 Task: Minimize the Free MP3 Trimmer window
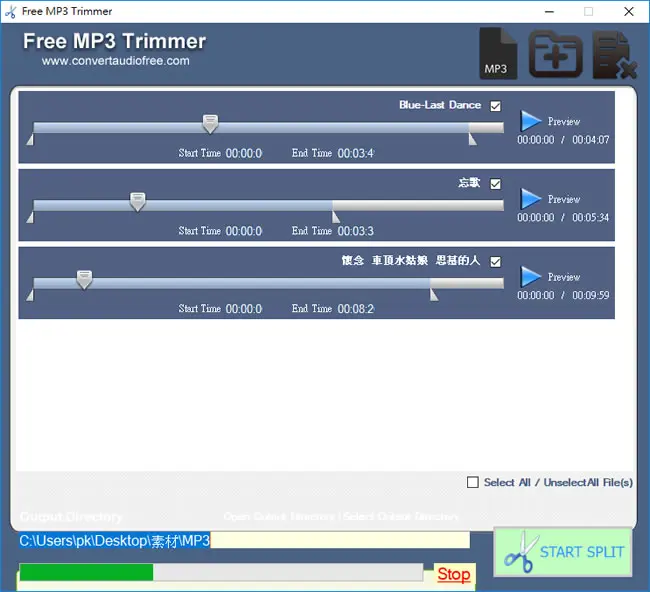point(549,12)
